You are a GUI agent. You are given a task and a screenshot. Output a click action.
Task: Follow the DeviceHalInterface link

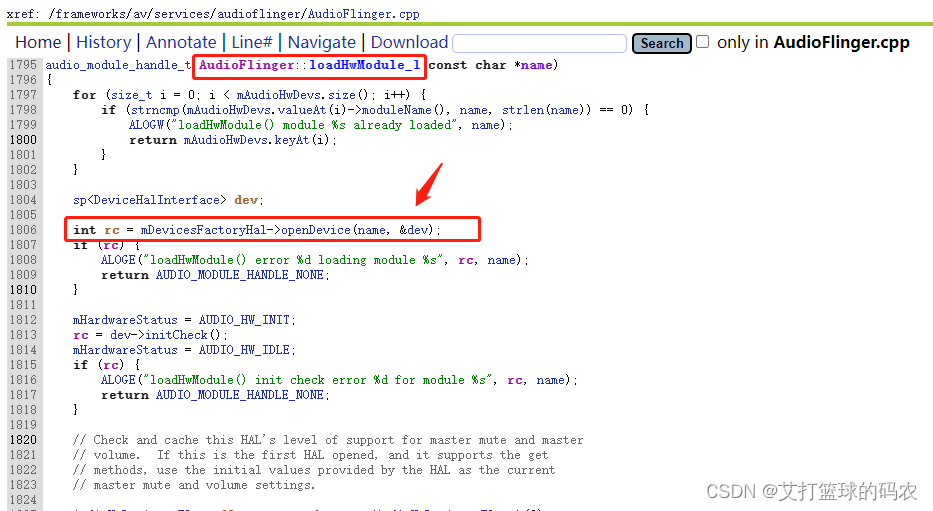point(156,200)
